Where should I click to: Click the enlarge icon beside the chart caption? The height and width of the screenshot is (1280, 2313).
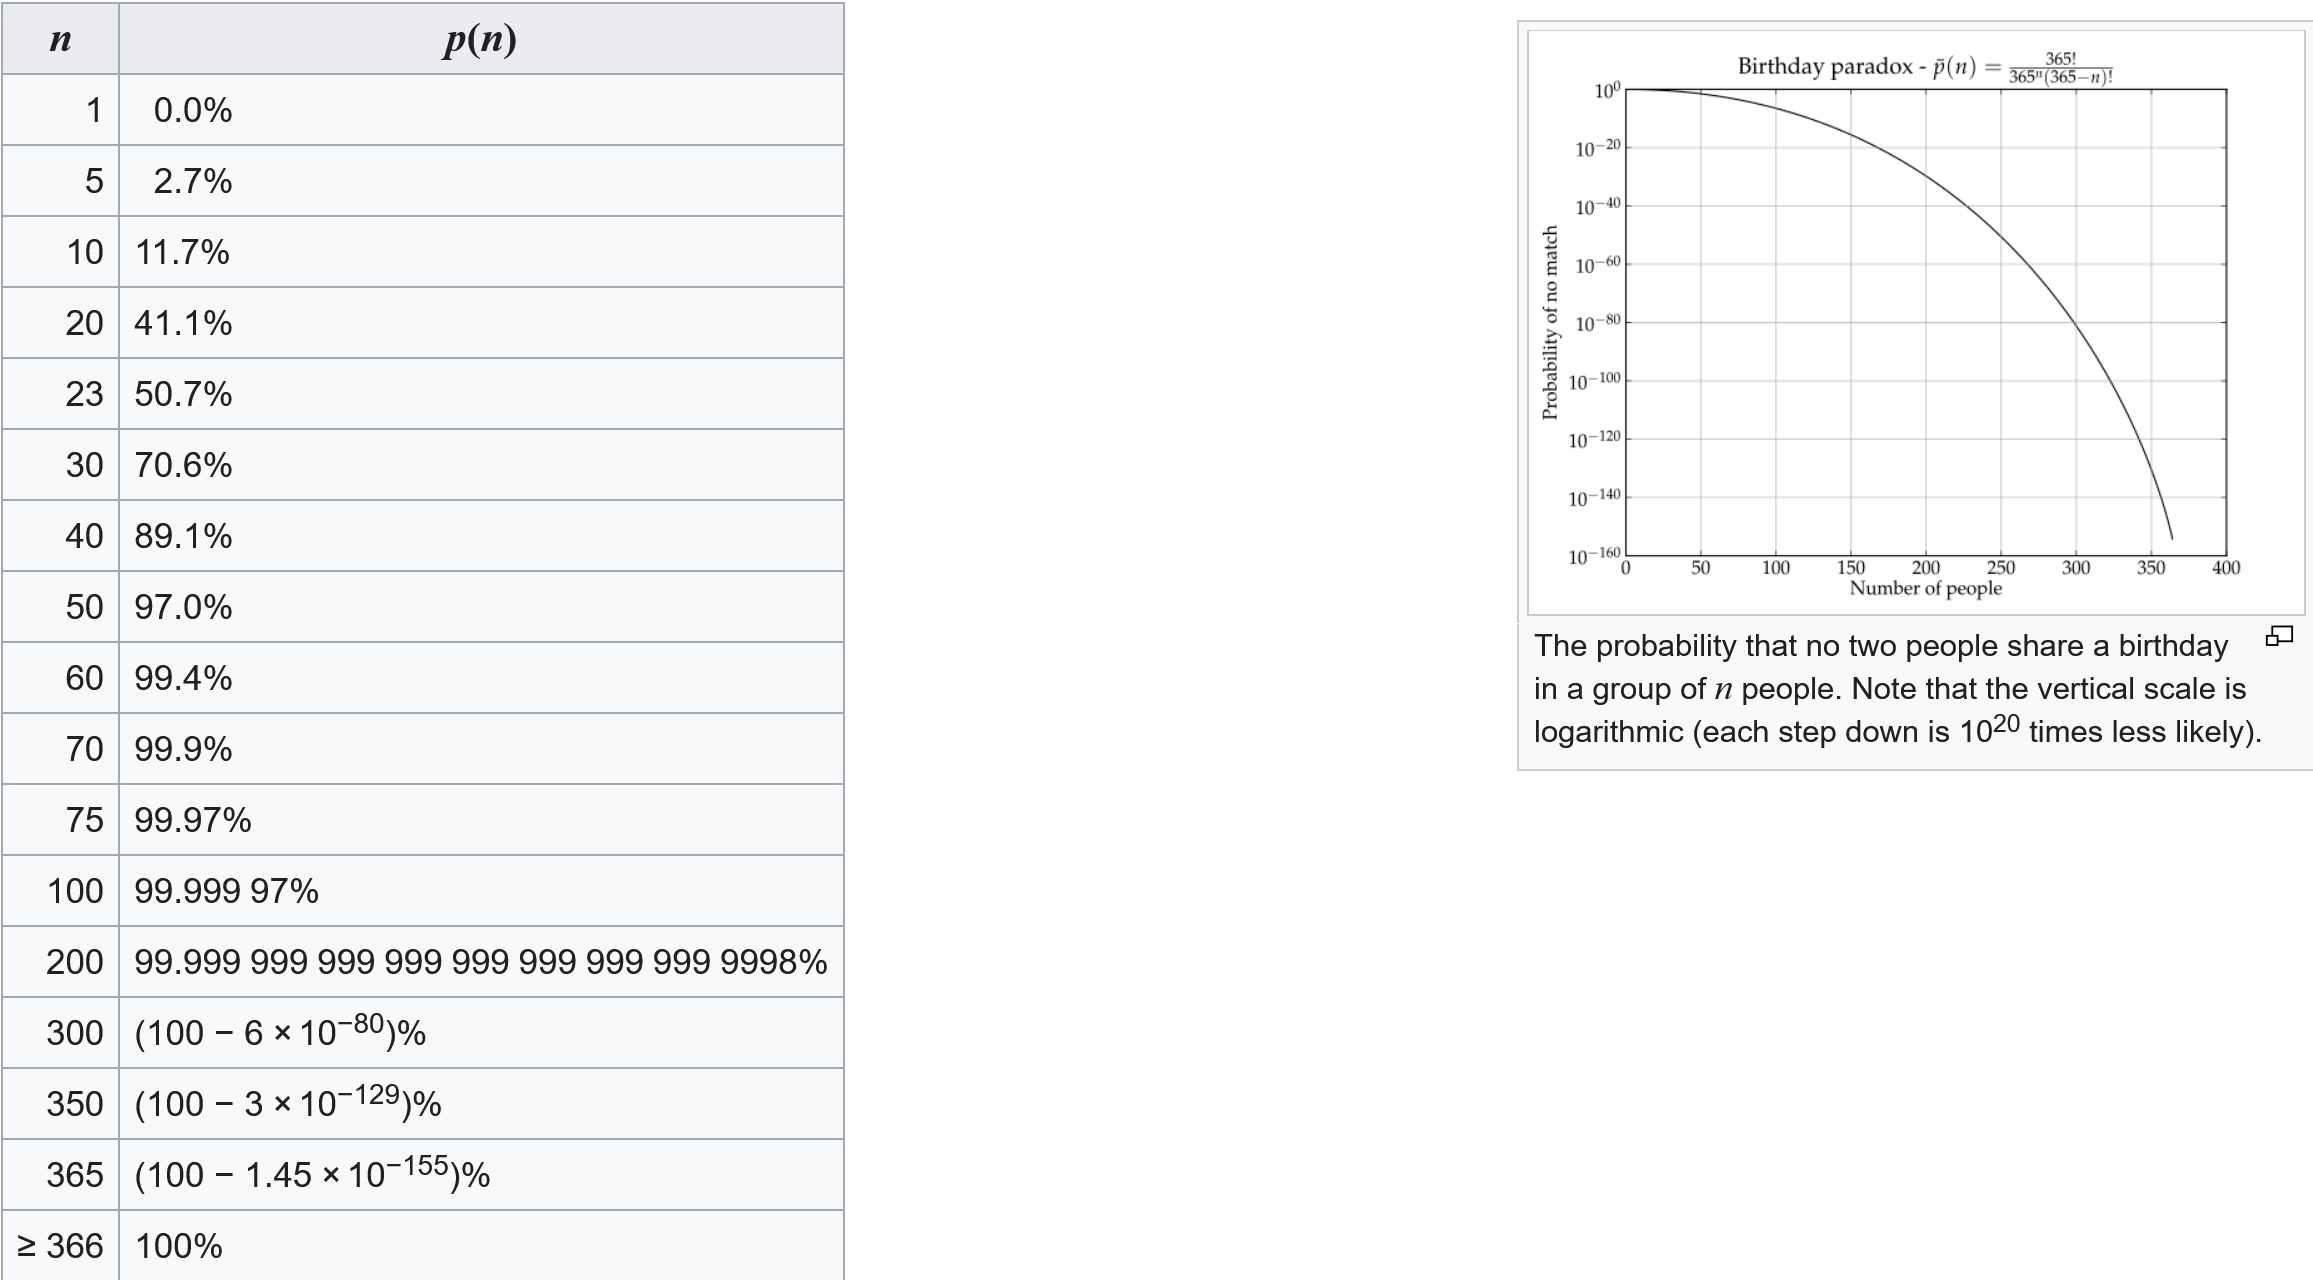2278,636
